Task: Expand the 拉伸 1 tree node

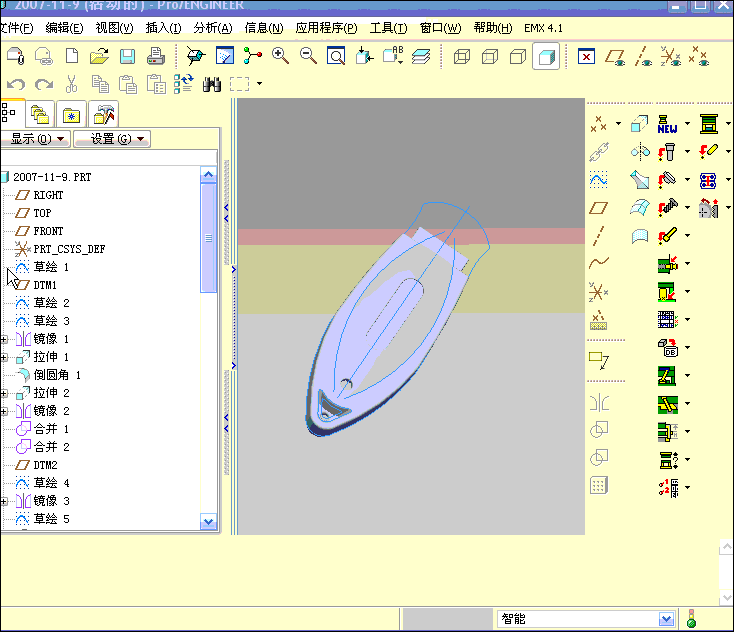Action: point(4,357)
